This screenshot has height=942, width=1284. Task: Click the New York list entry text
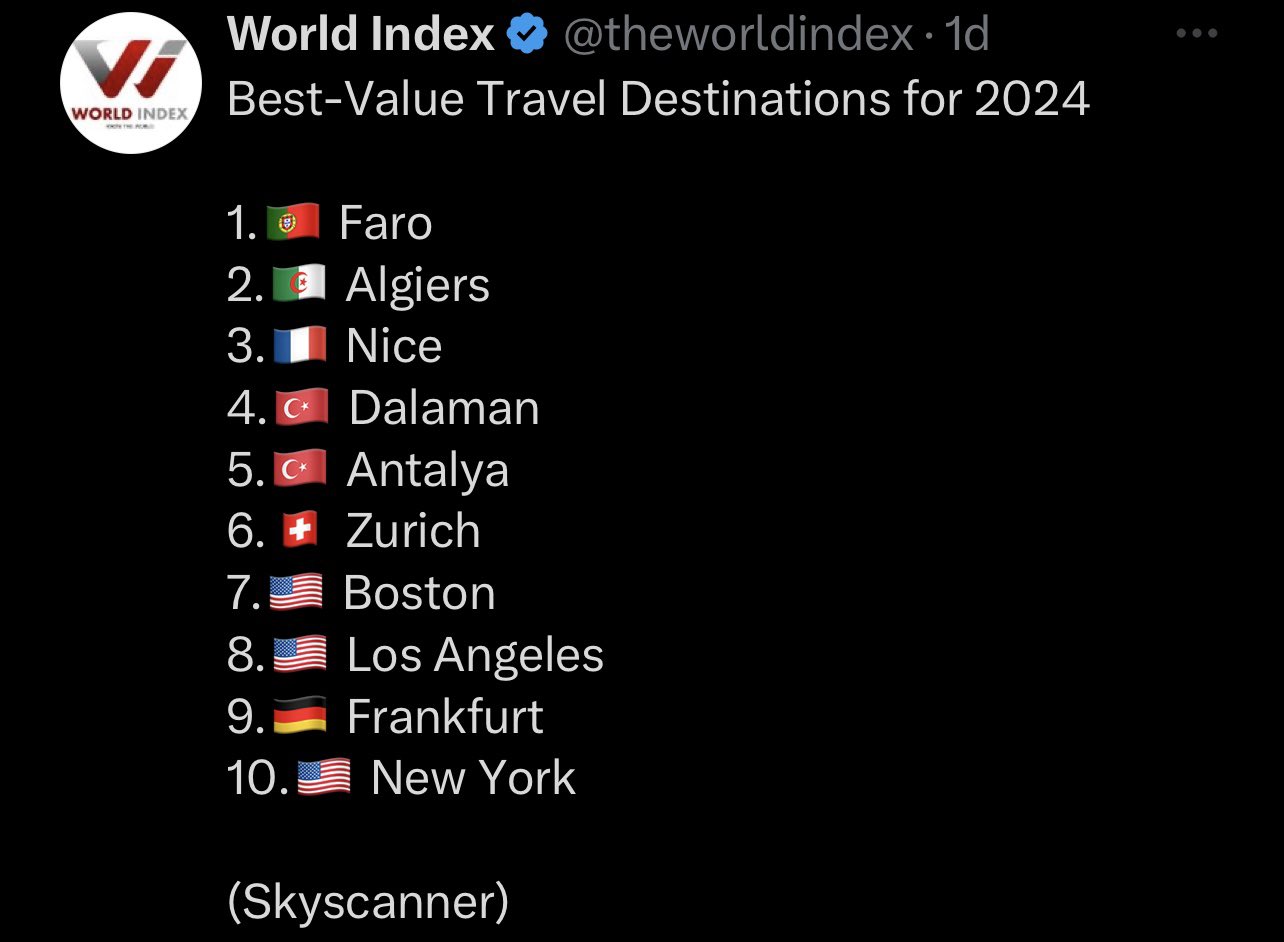point(473,778)
